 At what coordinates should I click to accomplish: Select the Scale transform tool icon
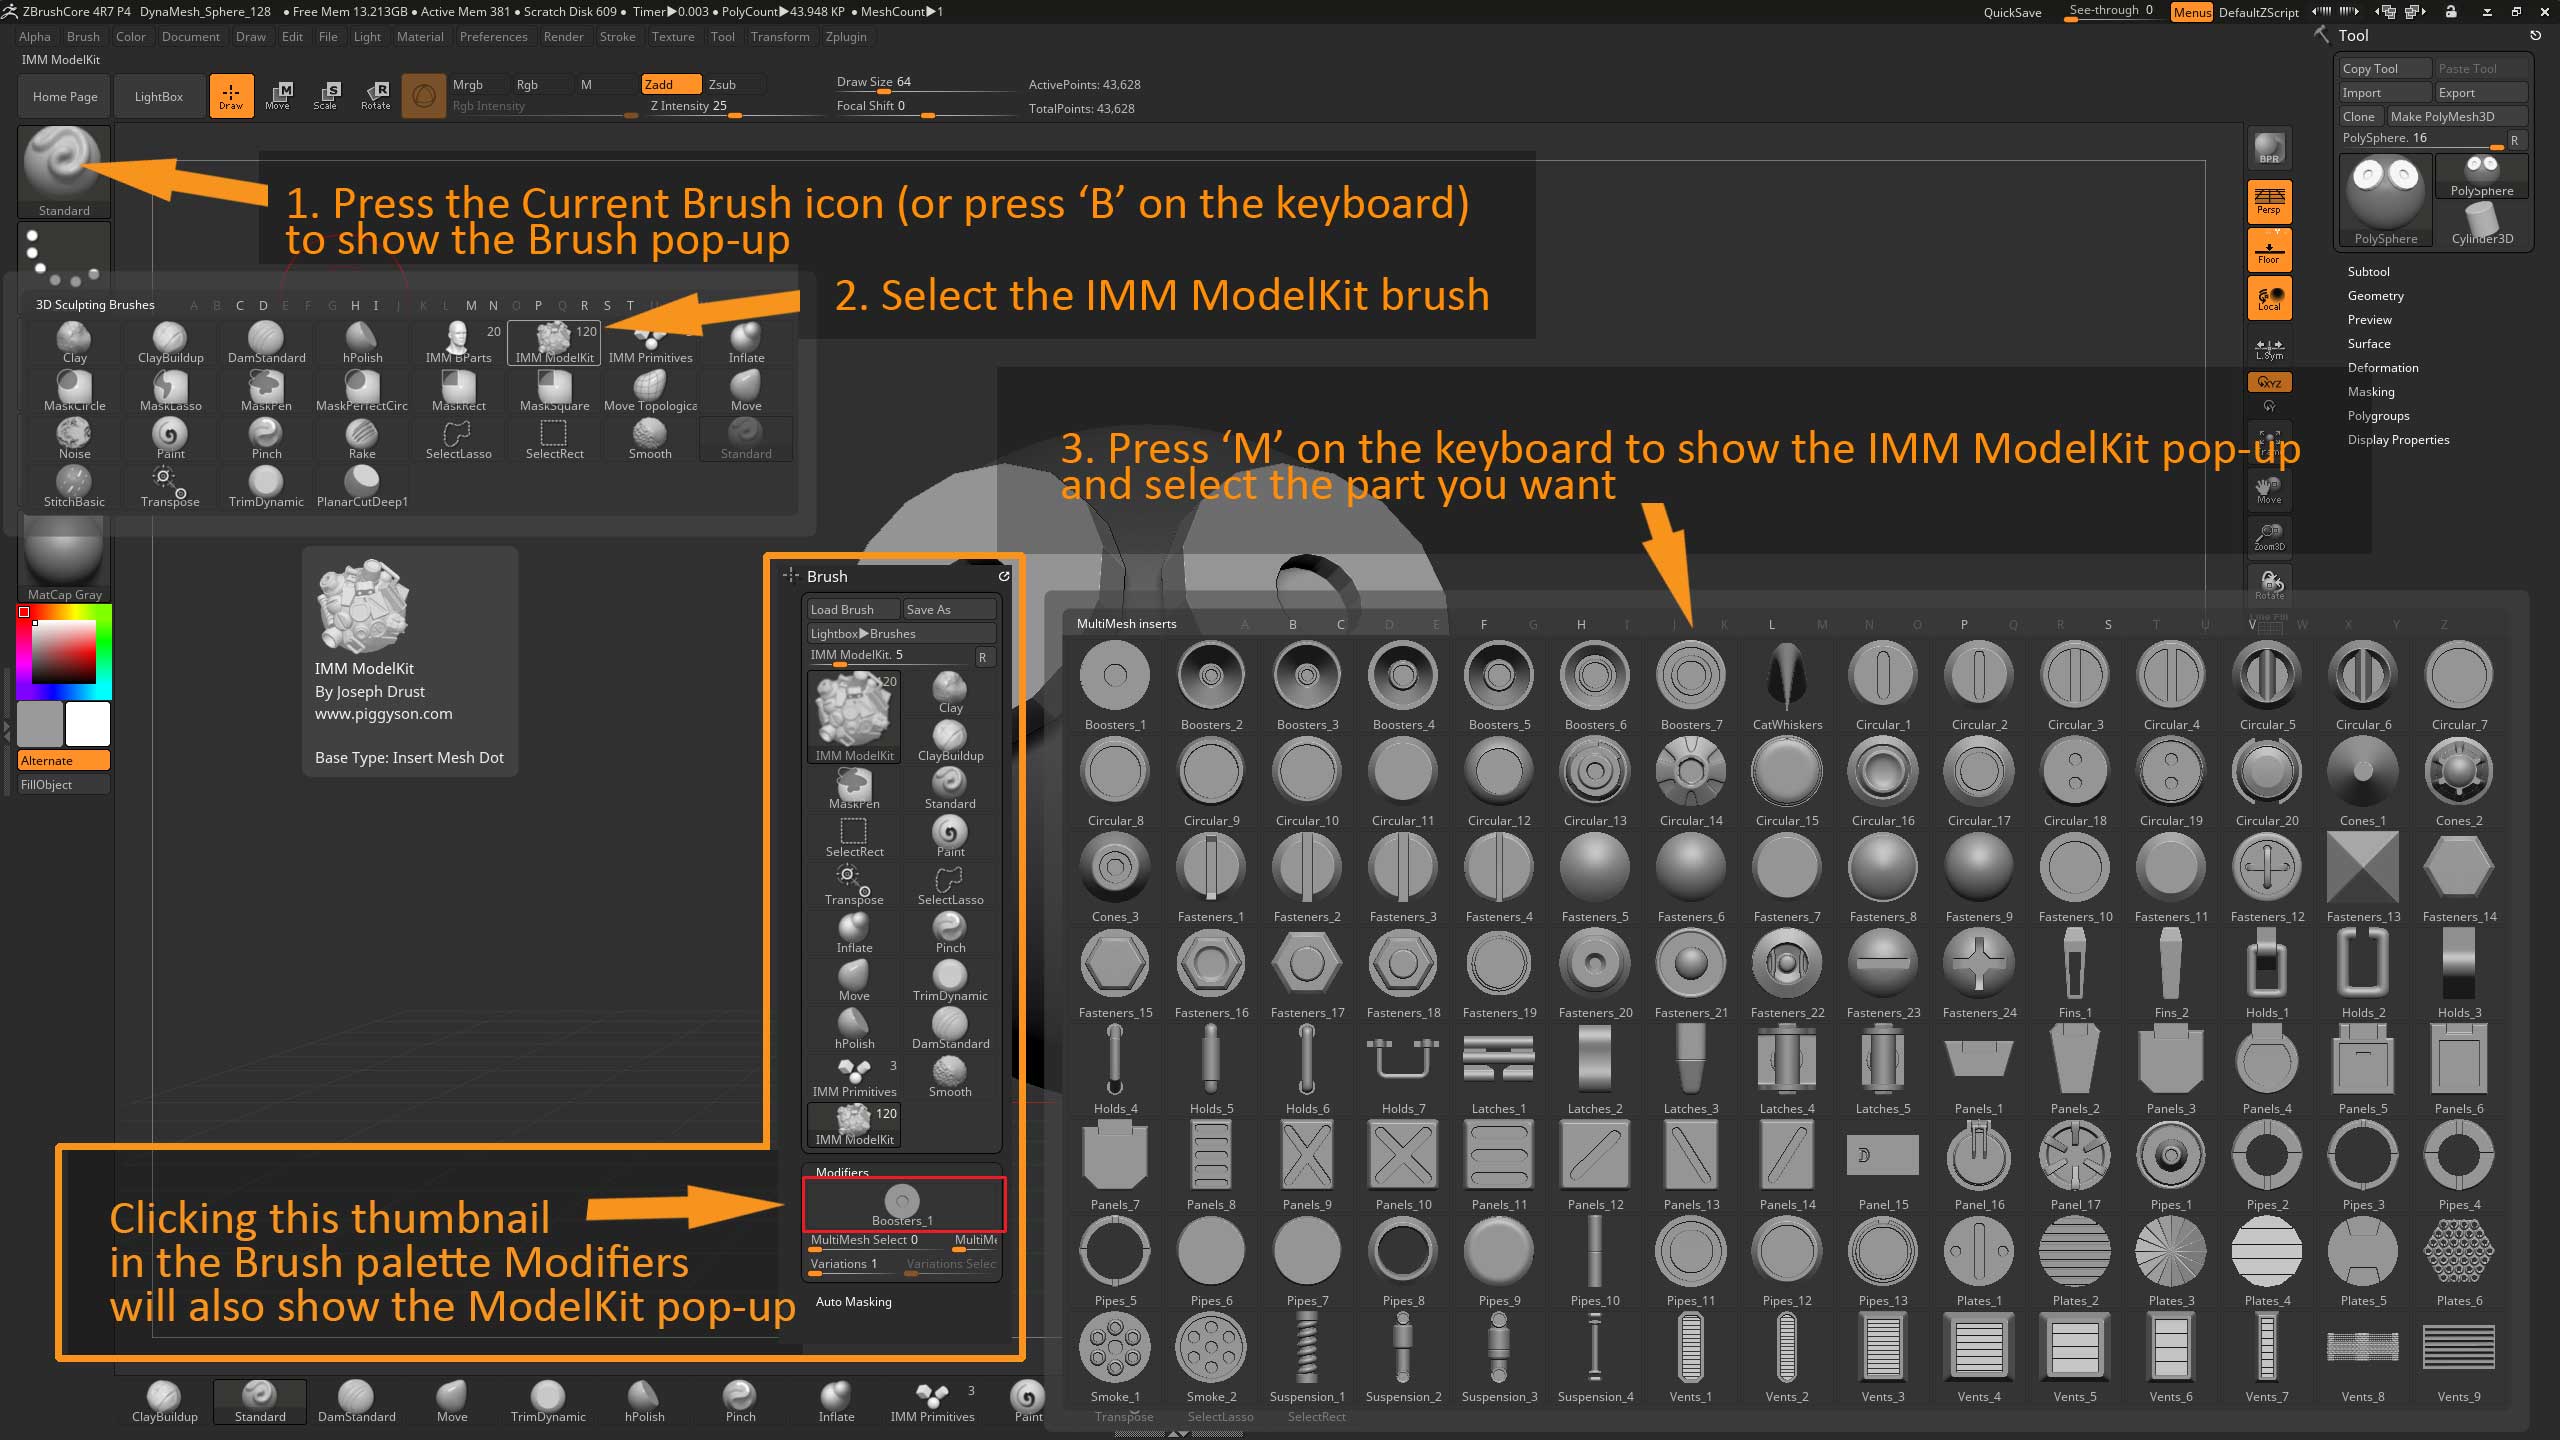point(326,95)
